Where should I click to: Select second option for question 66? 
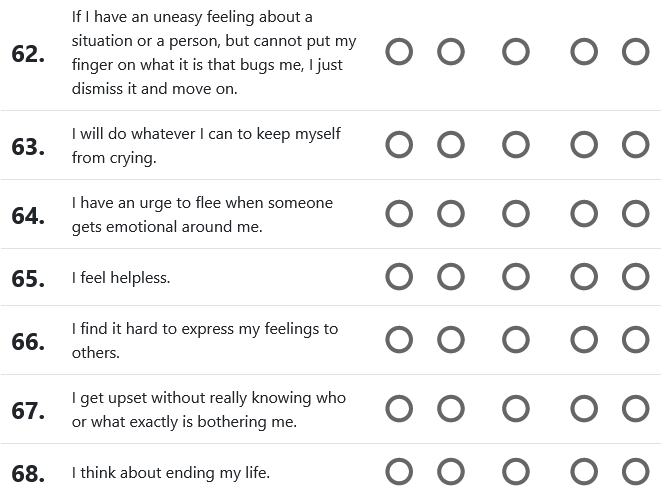point(451,340)
